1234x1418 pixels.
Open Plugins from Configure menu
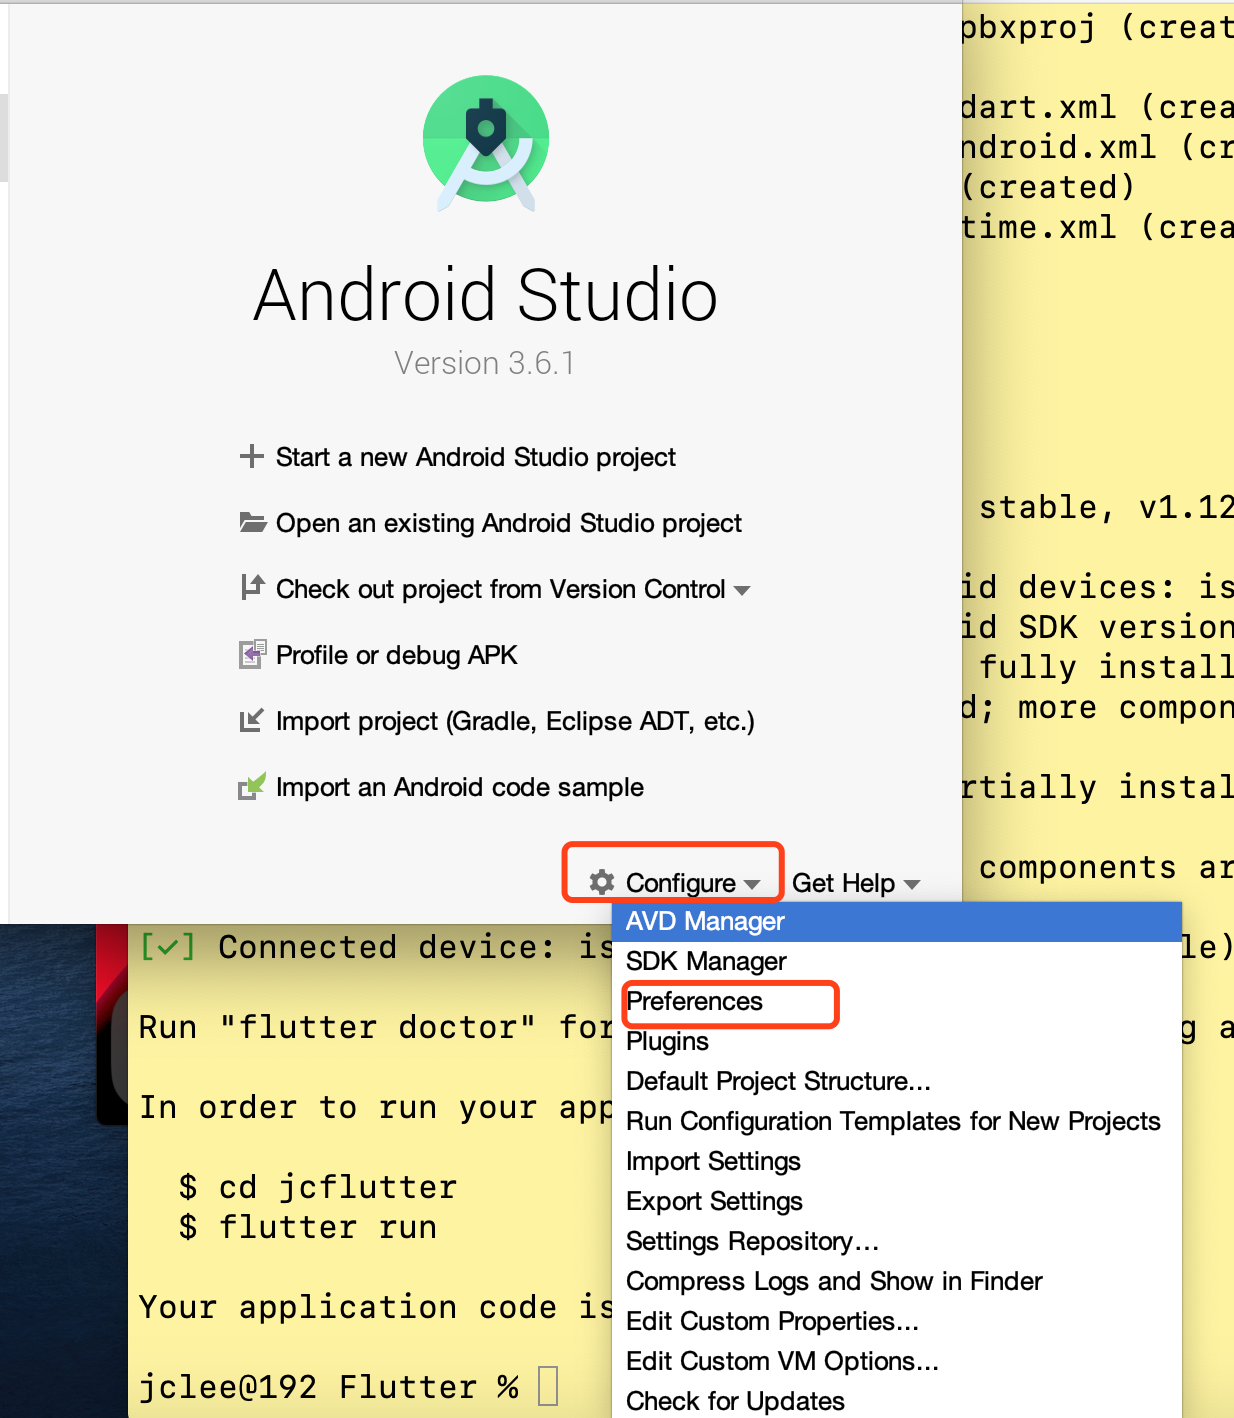(897, 1041)
